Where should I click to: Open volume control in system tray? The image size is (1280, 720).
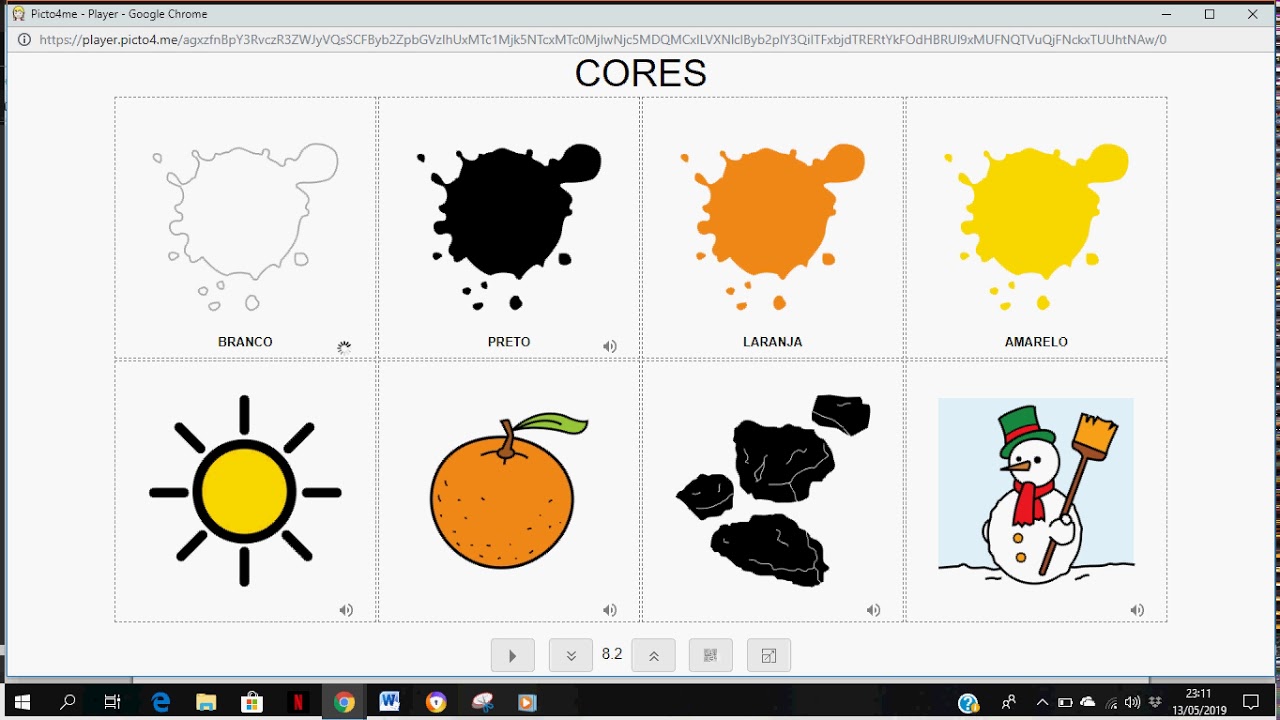(x=1133, y=702)
